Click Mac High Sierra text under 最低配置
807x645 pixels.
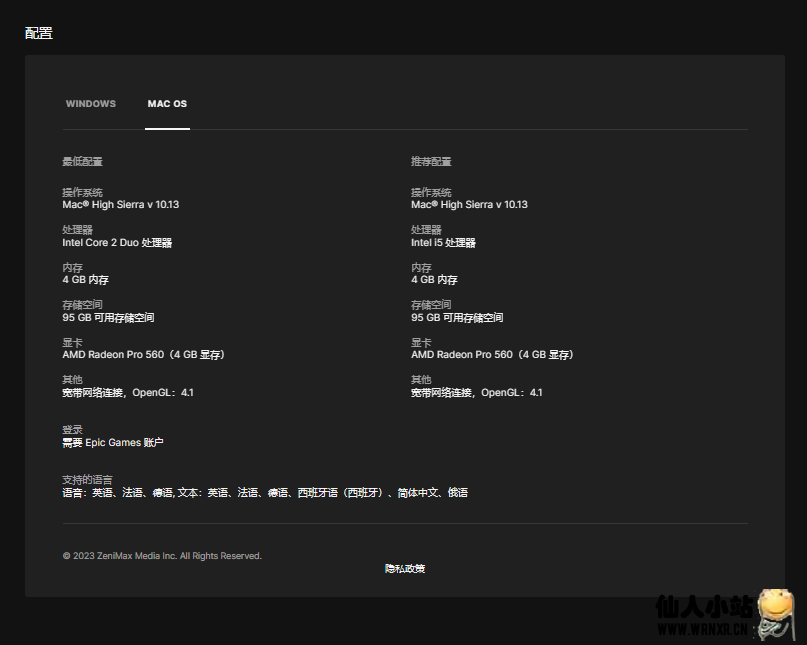point(120,204)
